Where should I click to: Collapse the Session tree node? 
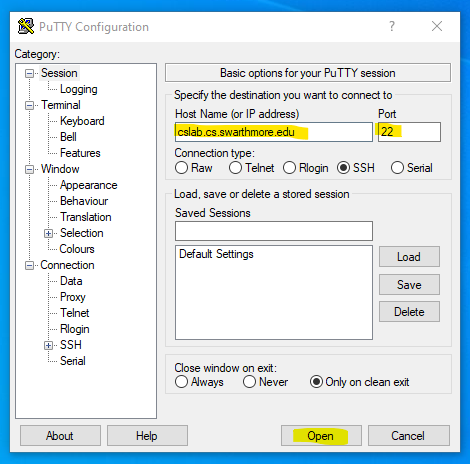pyautogui.click(x=29, y=73)
